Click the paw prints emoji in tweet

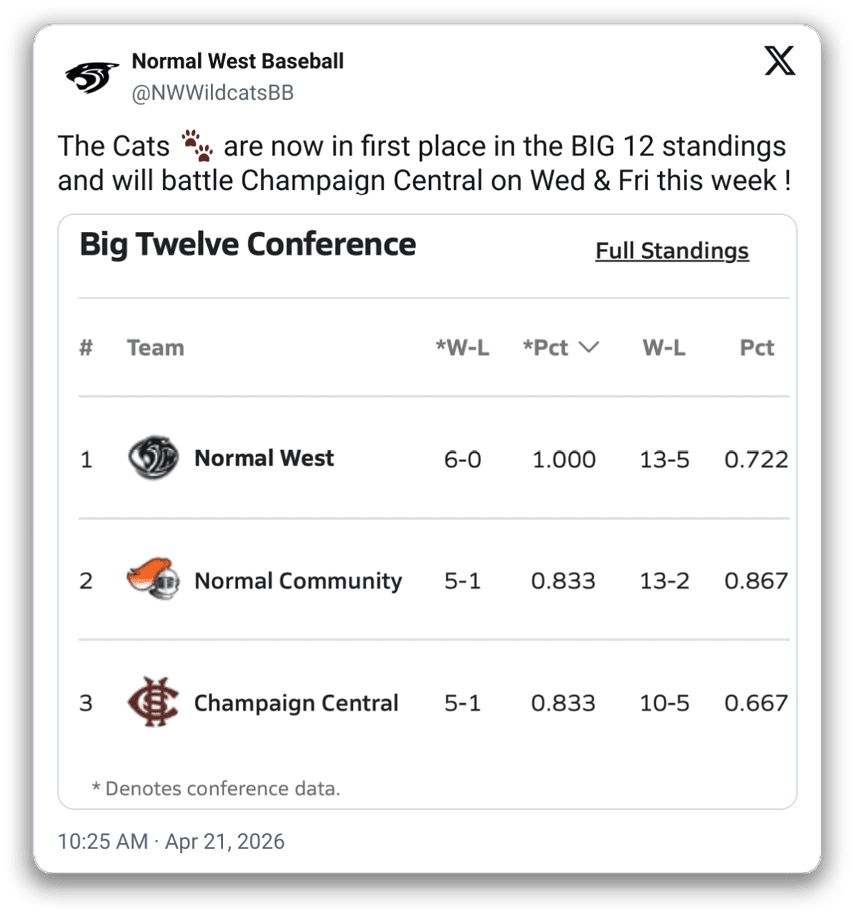coord(198,147)
